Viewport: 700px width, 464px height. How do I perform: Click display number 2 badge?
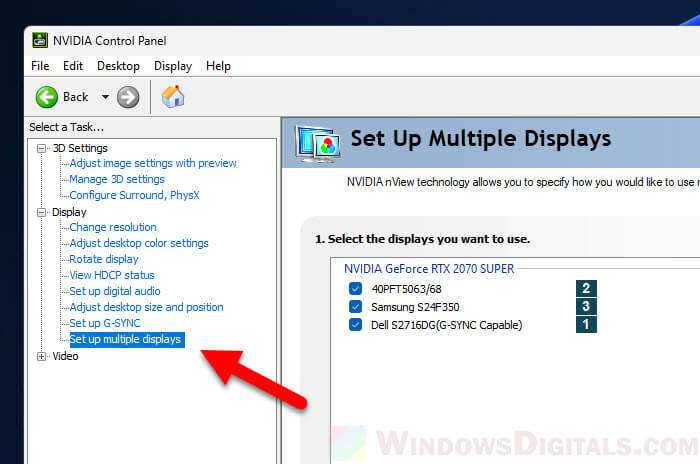click(586, 288)
